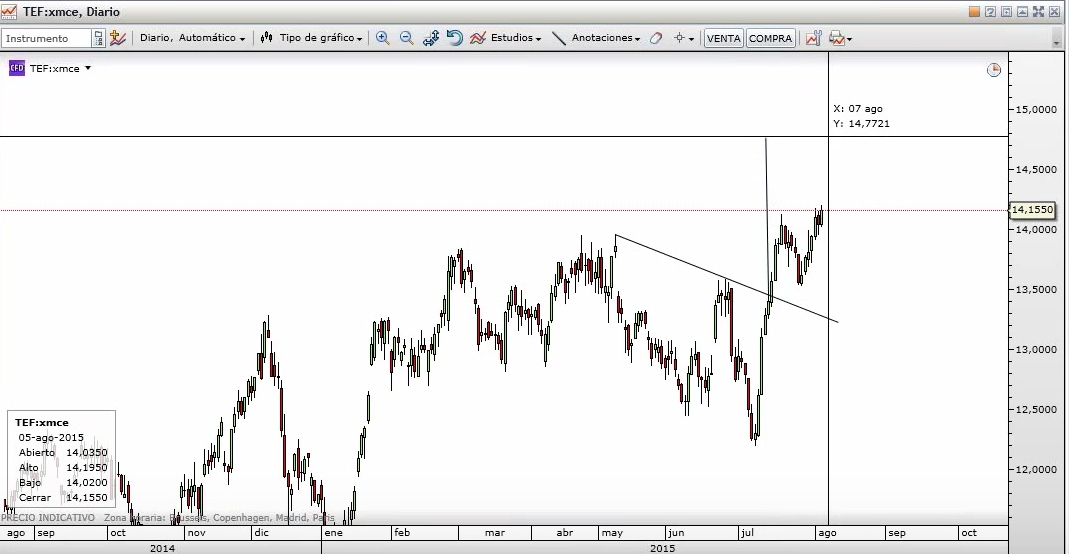Click the new window plus icon

[x=1006, y=12]
